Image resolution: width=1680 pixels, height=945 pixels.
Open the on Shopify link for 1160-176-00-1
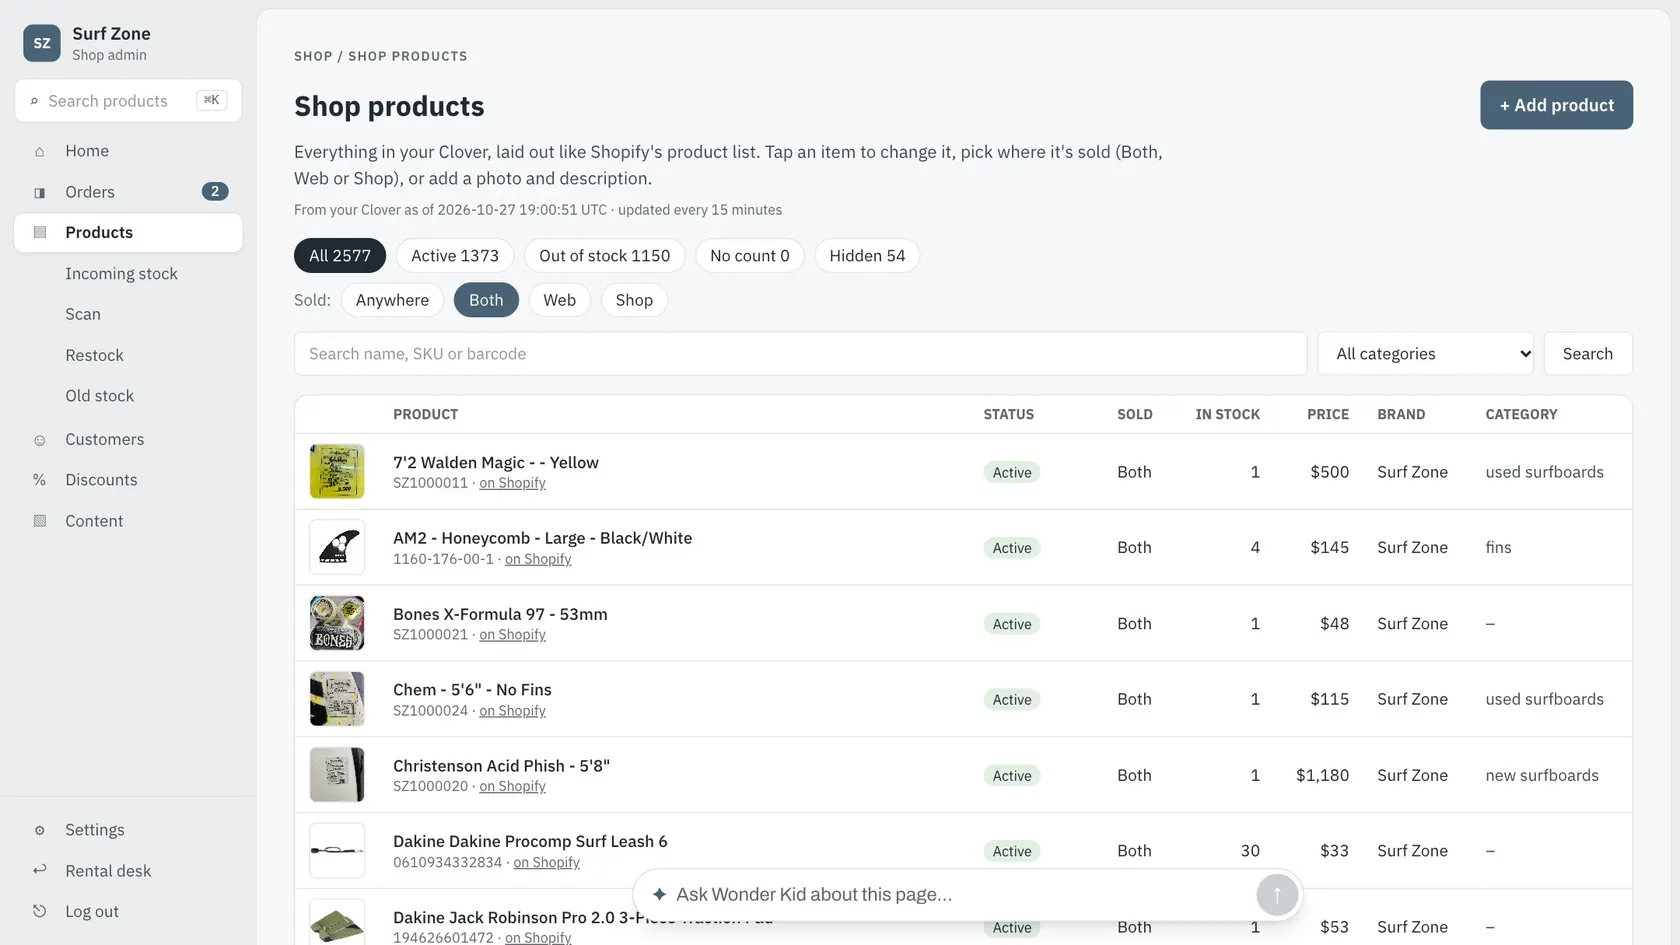[x=538, y=559]
